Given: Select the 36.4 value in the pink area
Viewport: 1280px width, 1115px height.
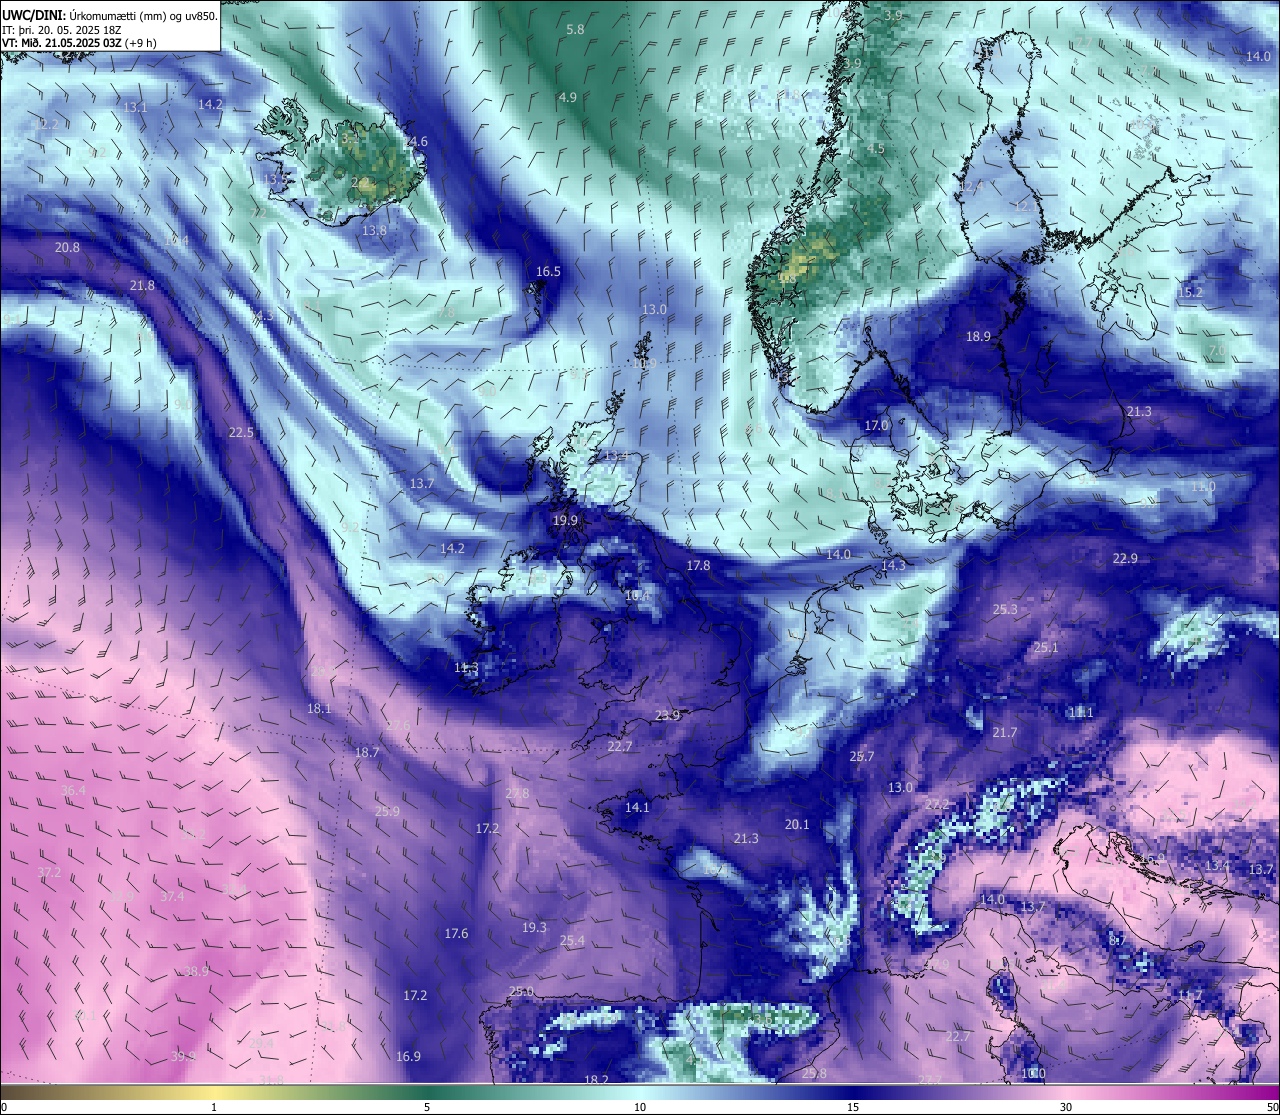Looking at the screenshot, I should coord(73,790).
